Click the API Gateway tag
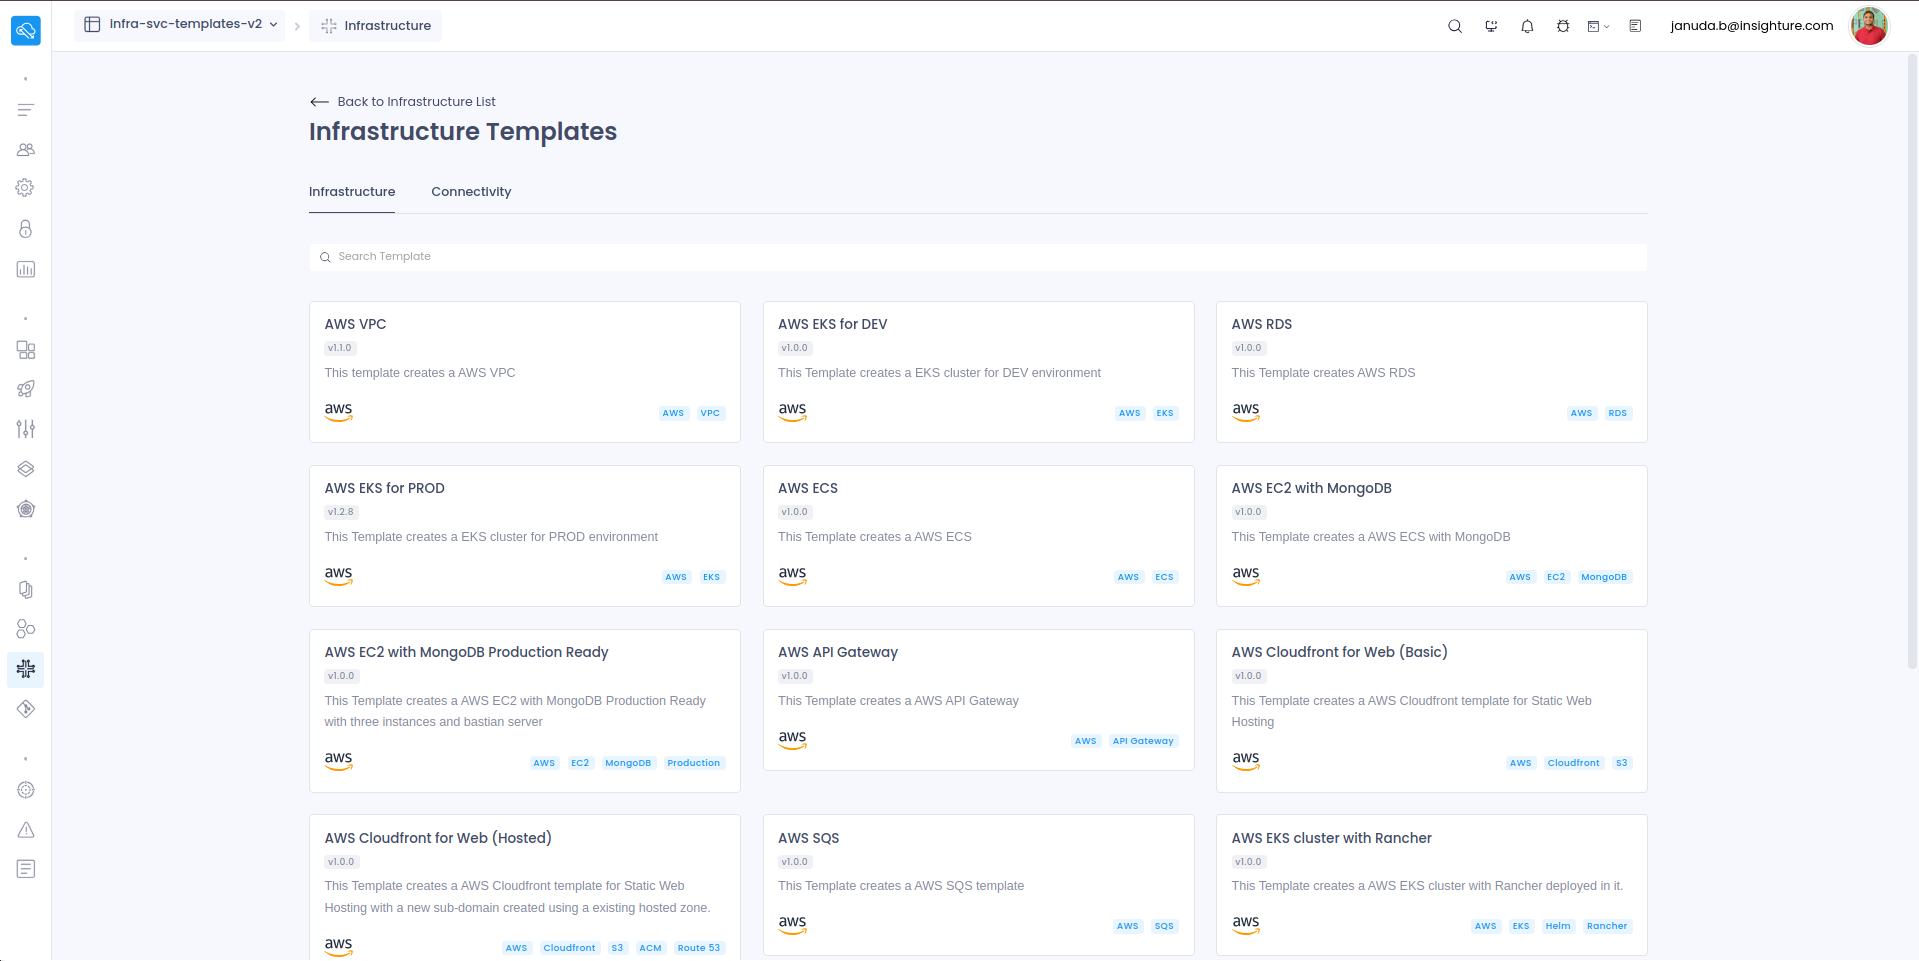Viewport: 1919px width, 961px height. click(x=1143, y=741)
